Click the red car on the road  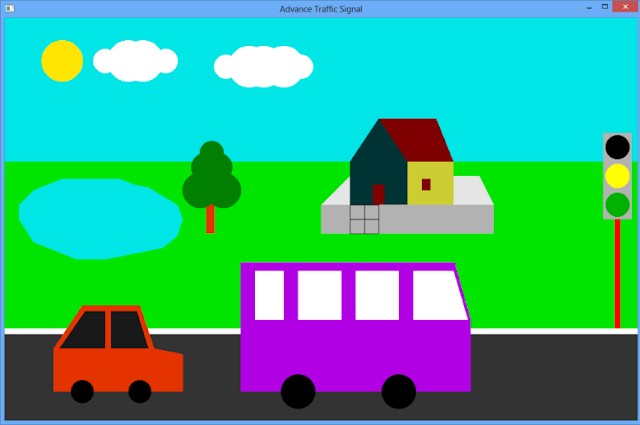118,354
